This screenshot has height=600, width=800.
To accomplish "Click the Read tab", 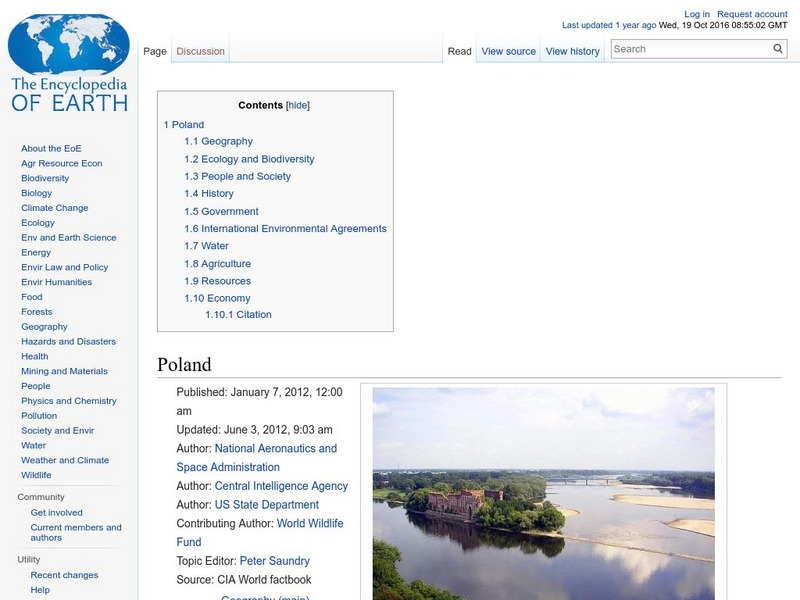I will pos(459,50).
